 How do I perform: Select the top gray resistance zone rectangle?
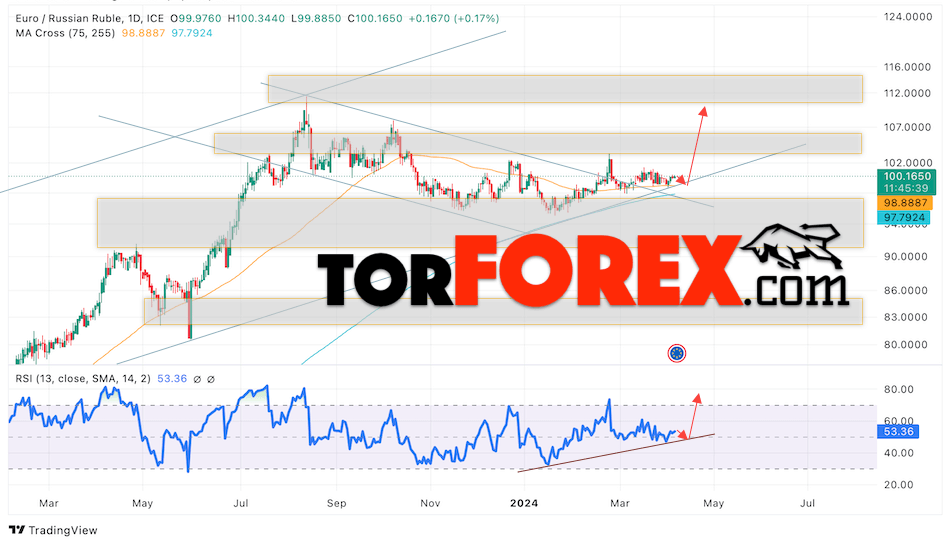(564, 88)
